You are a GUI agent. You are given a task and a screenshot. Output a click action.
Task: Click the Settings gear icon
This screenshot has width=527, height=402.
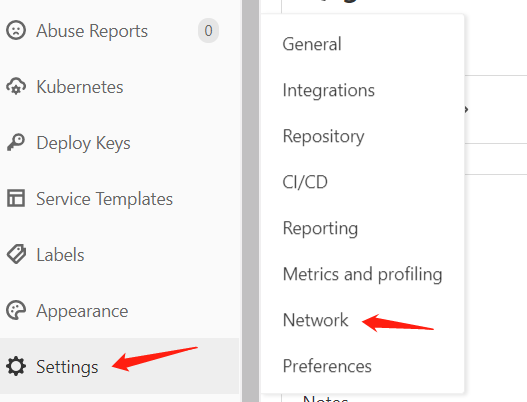point(16,366)
